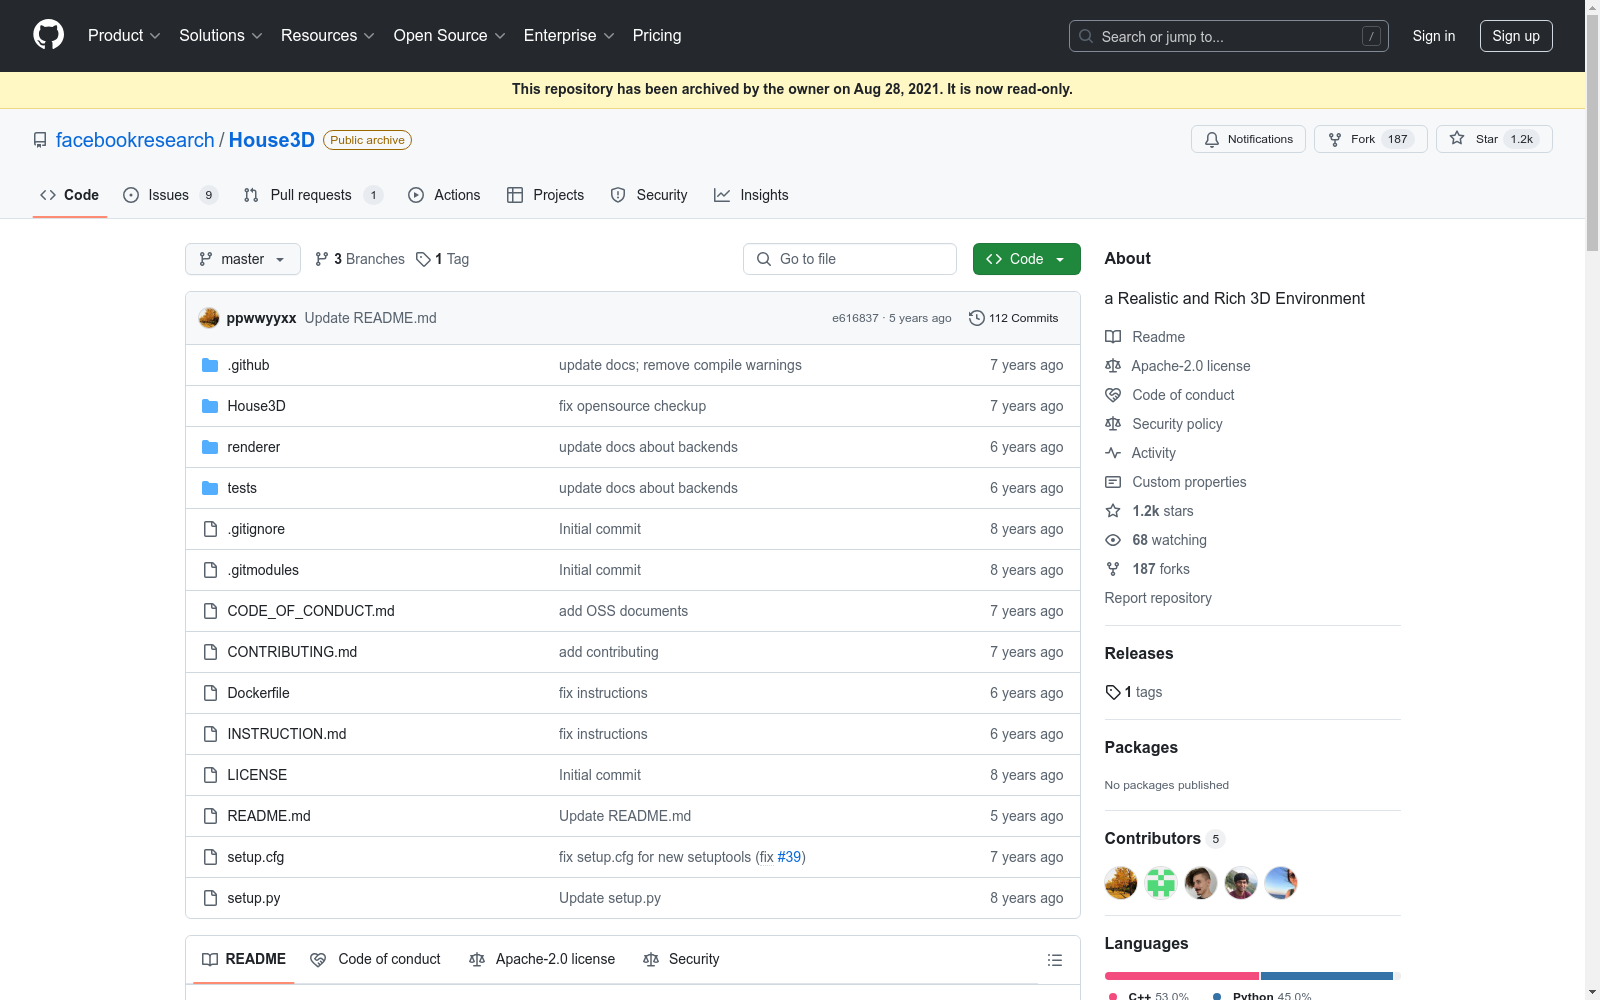The width and height of the screenshot is (1600, 1000).
Task: Click the e616837 commit hash
Action: pos(855,318)
